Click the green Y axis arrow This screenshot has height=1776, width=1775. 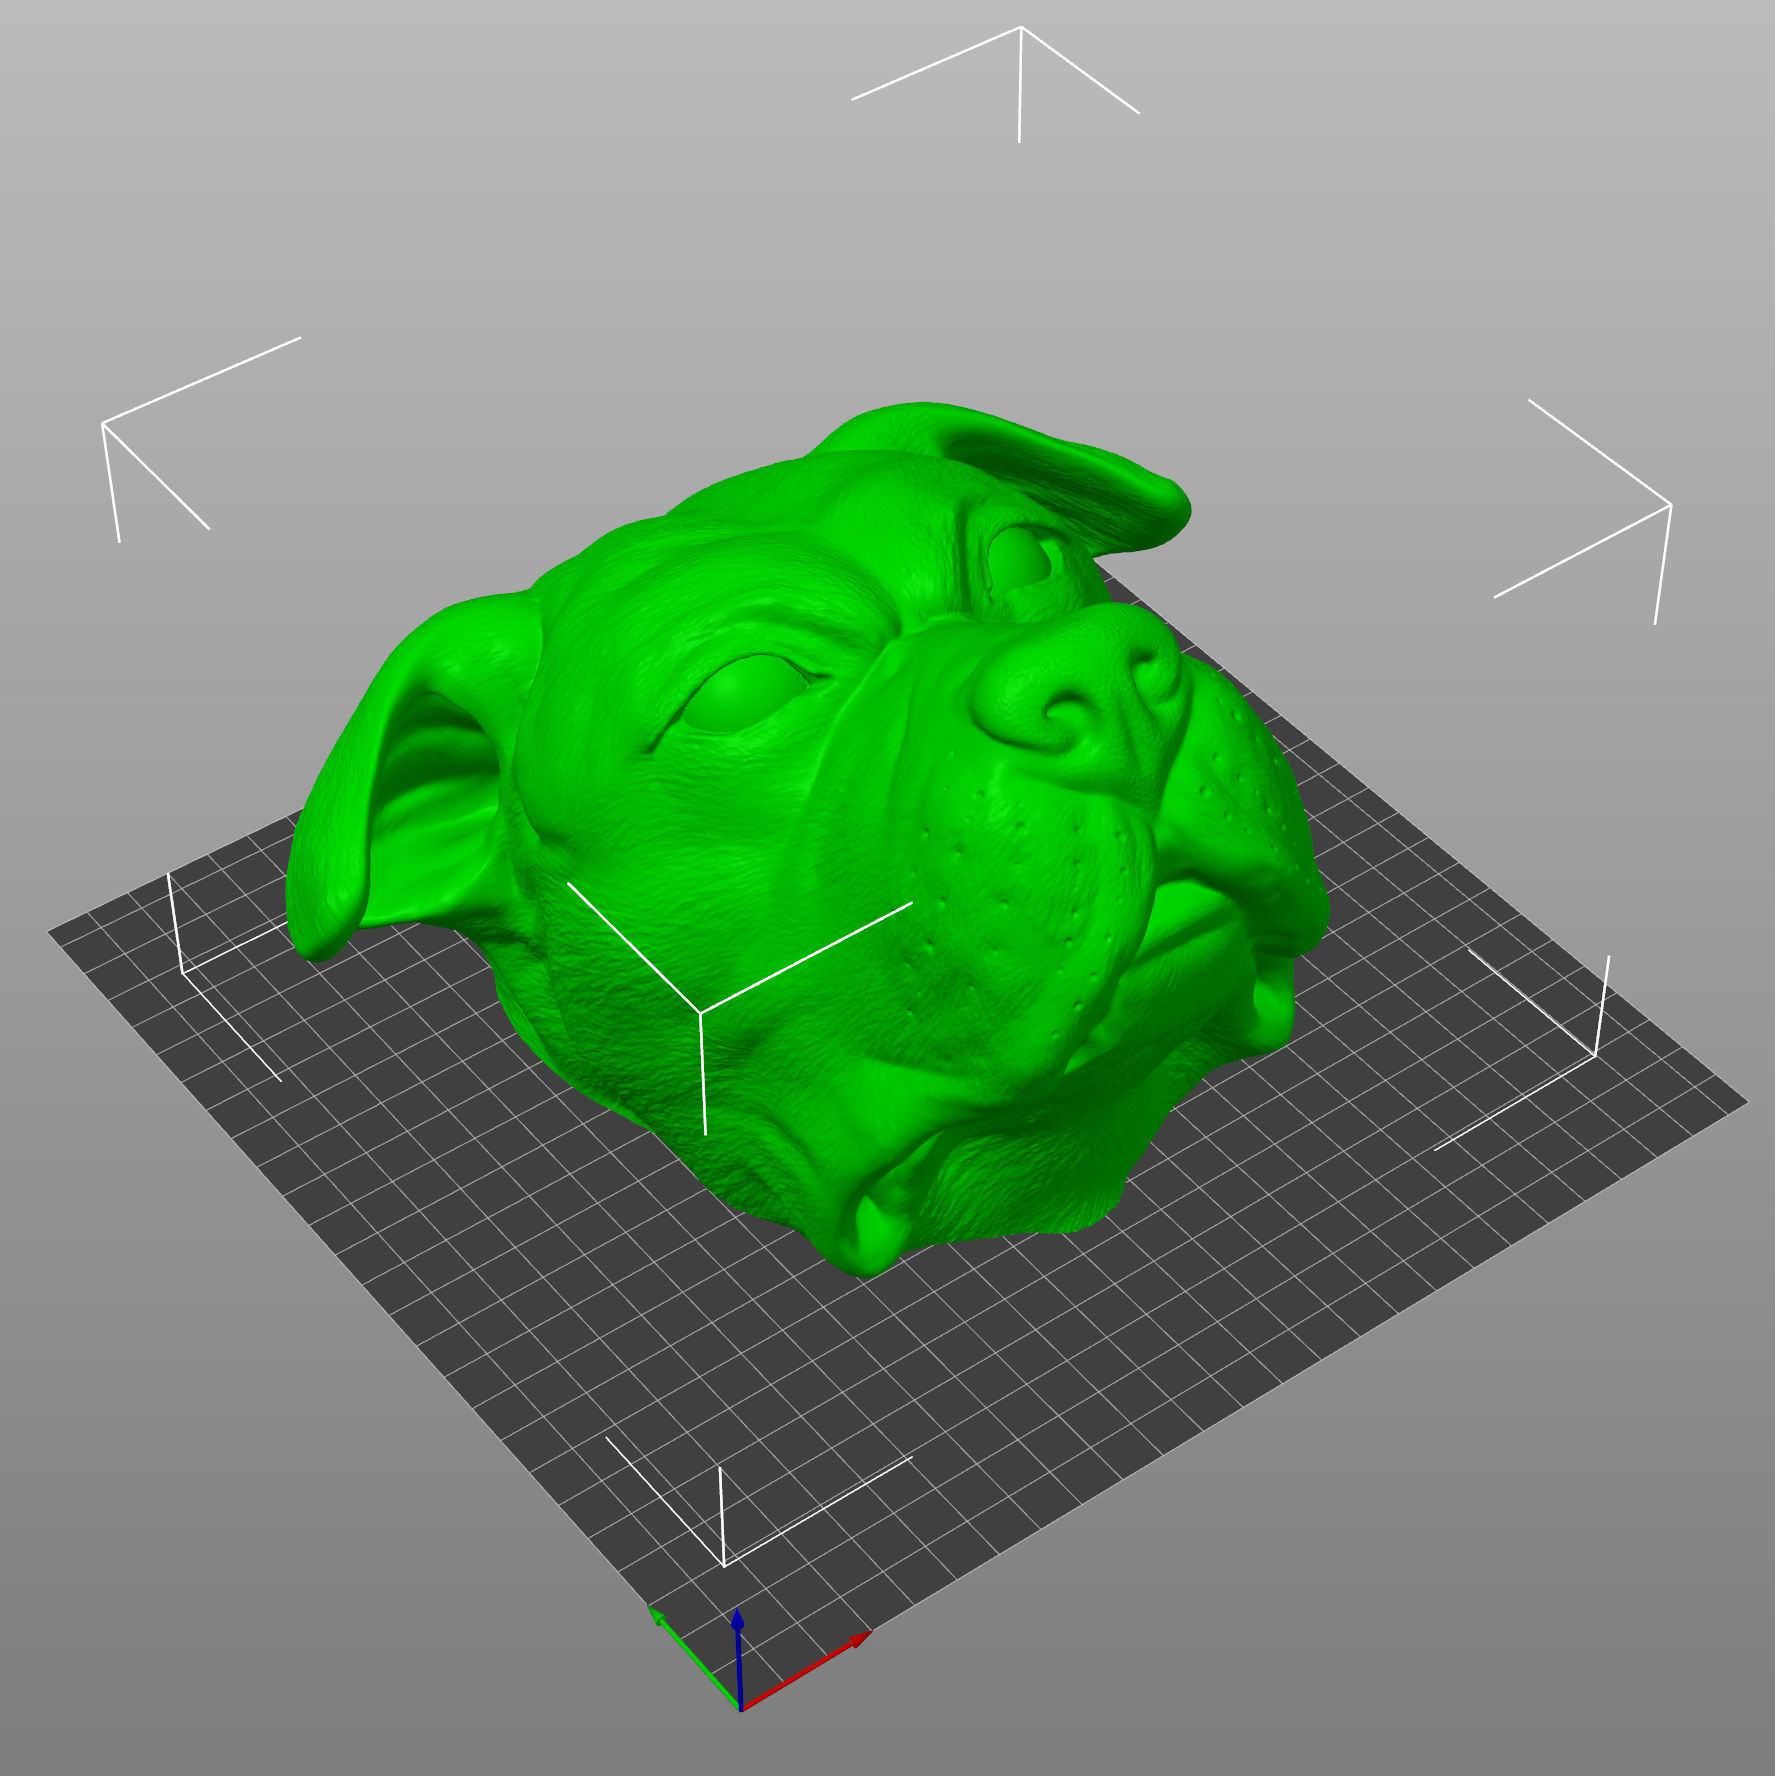[x=694, y=1658]
